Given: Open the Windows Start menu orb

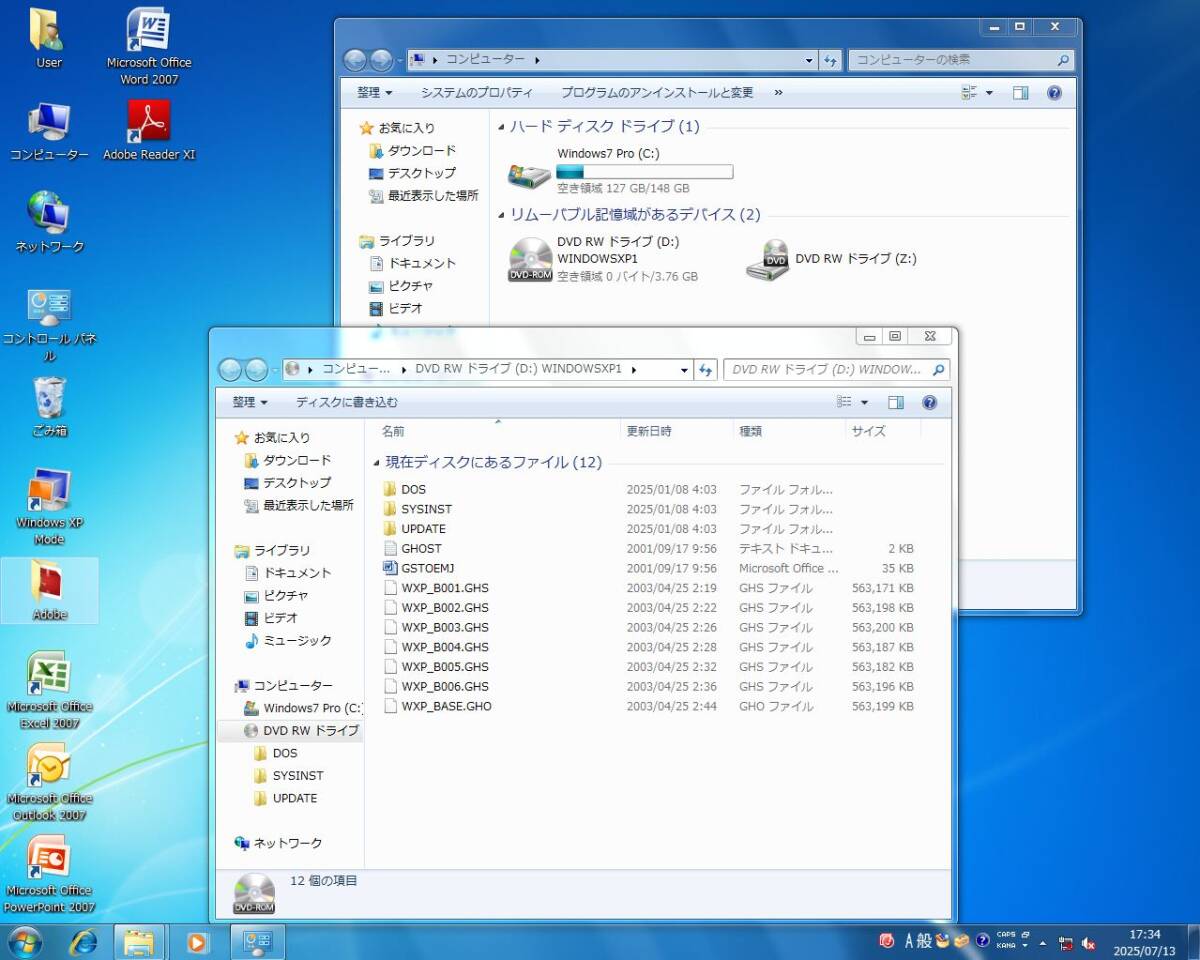Looking at the screenshot, I should coord(24,941).
